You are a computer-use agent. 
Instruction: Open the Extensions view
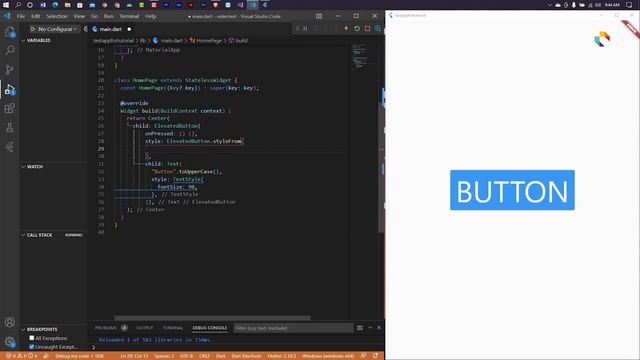coord(10,108)
